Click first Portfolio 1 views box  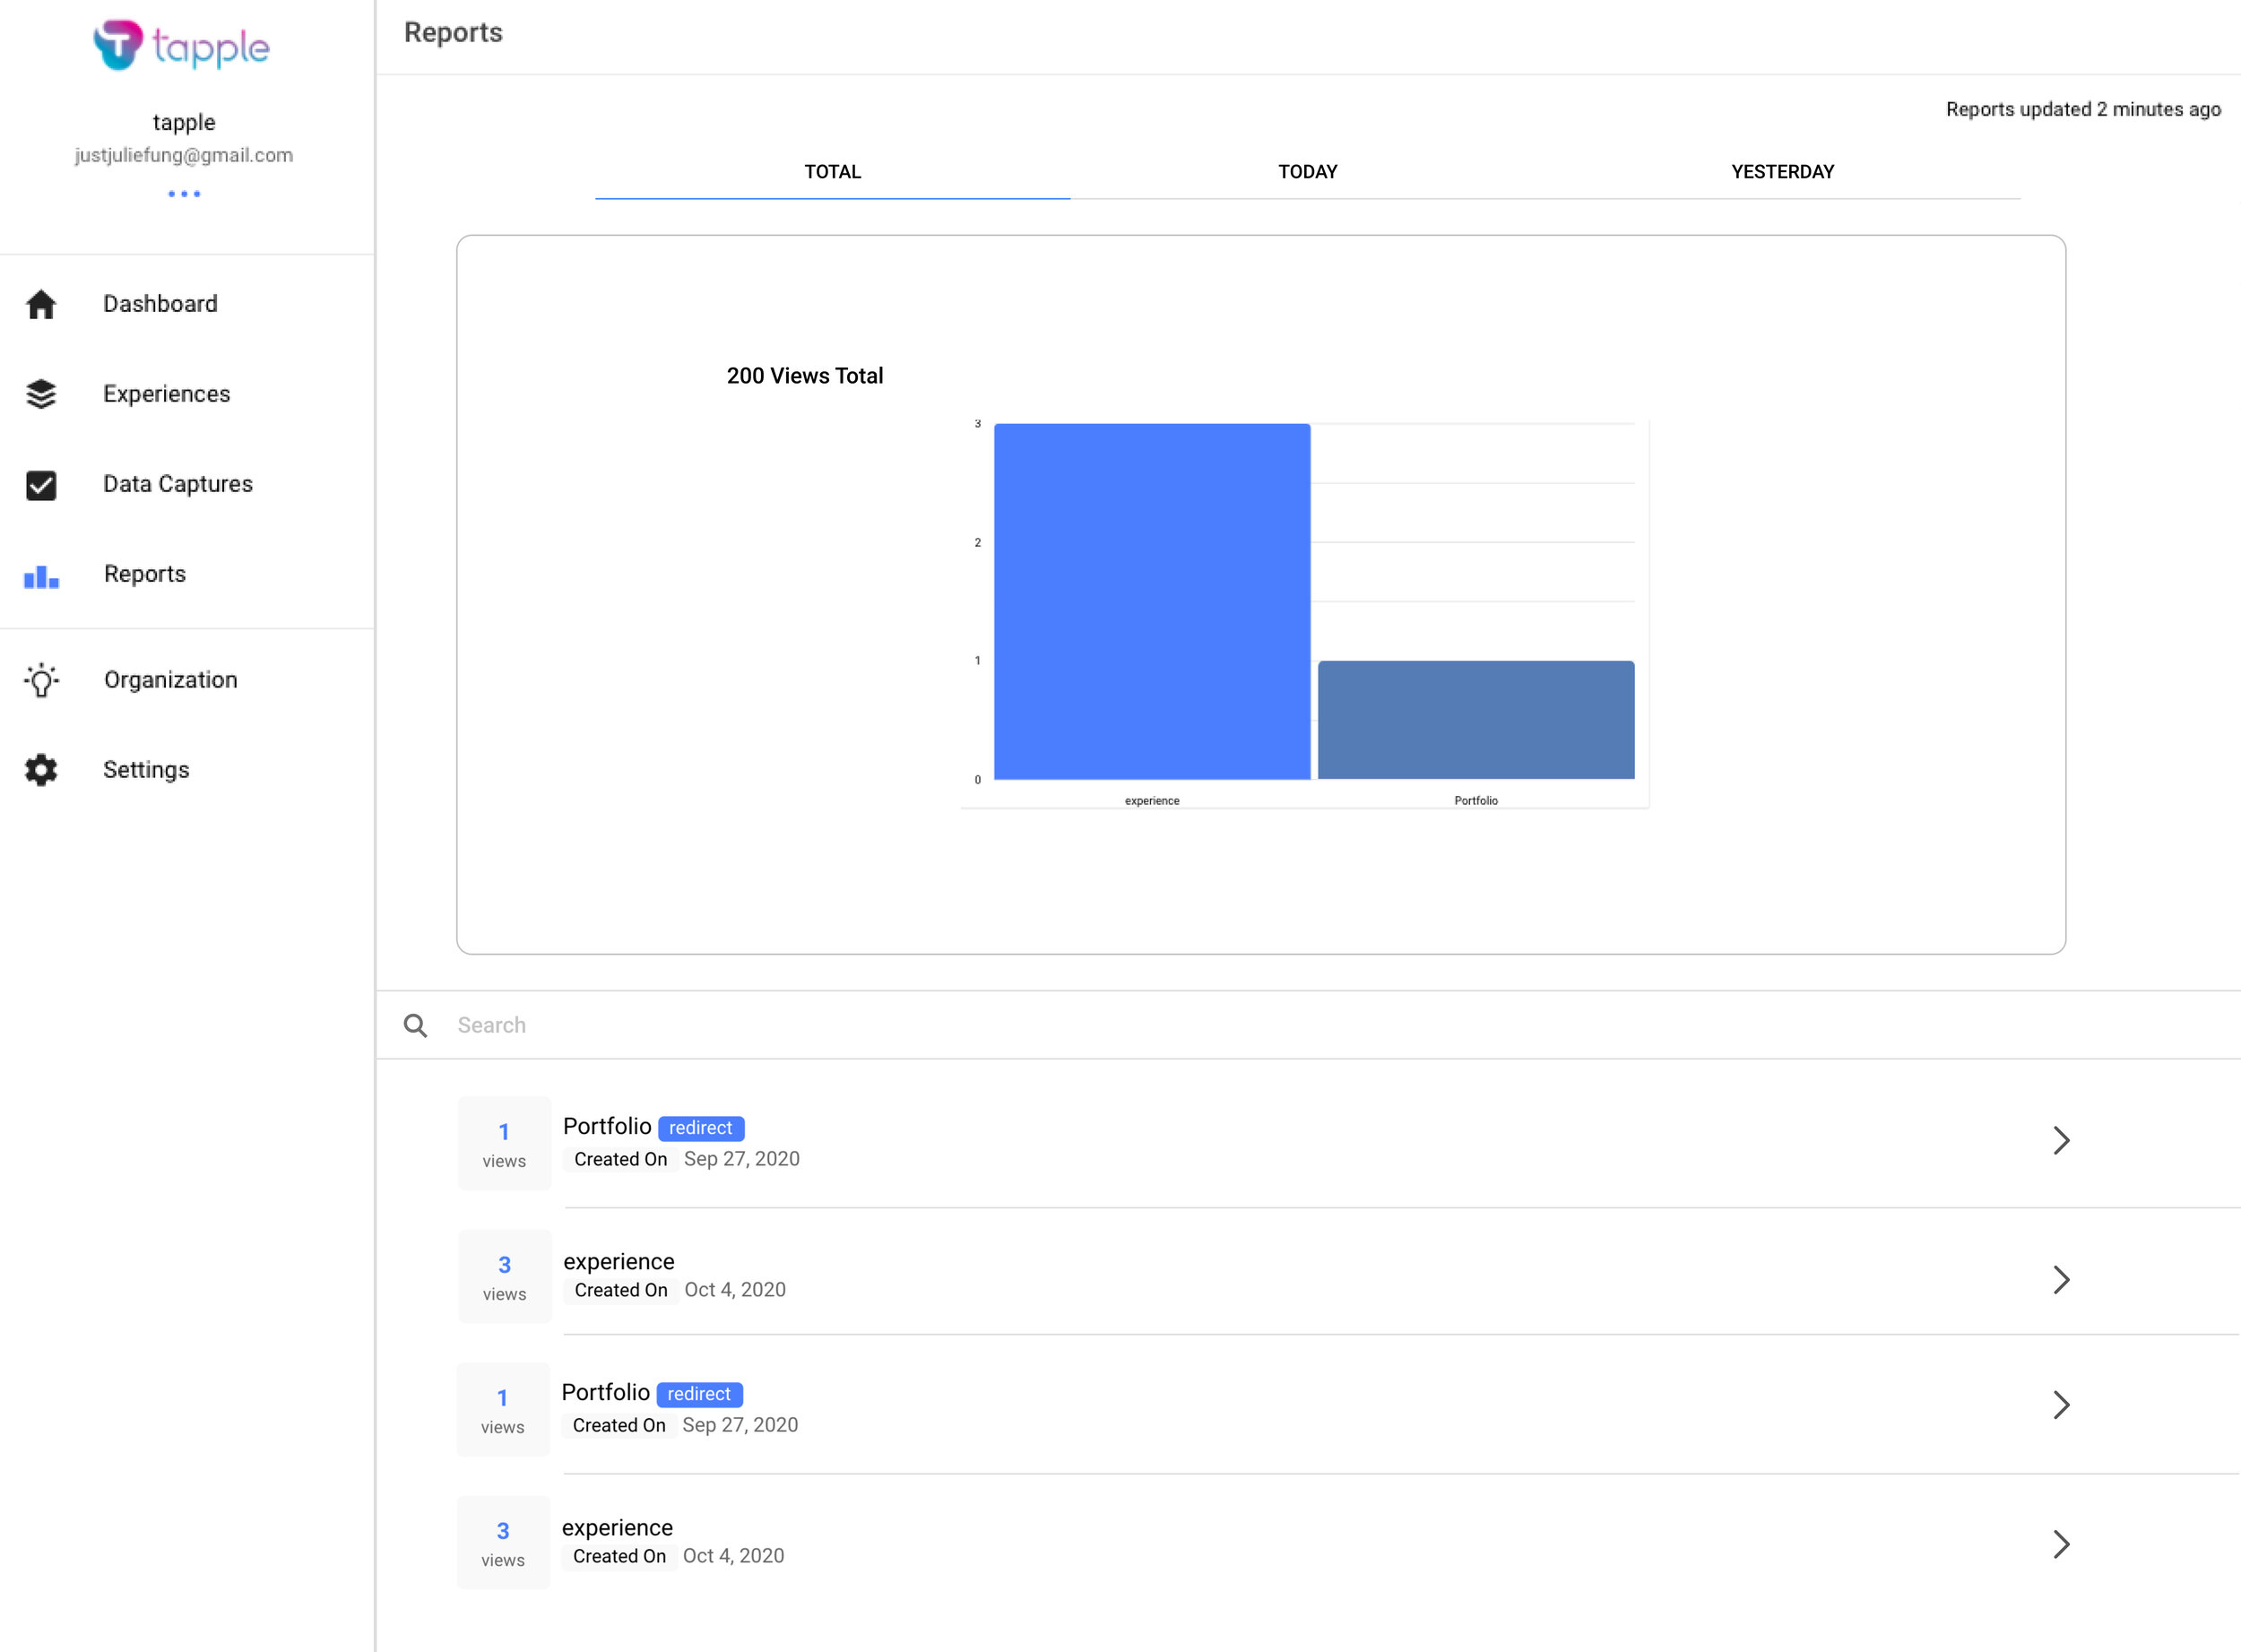click(x=504, y=1143)
